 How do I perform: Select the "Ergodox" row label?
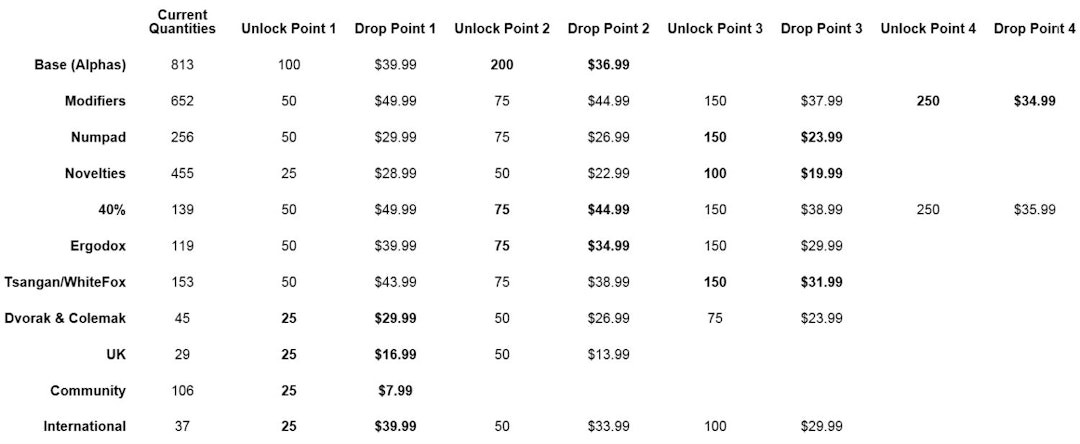[98, 246]
